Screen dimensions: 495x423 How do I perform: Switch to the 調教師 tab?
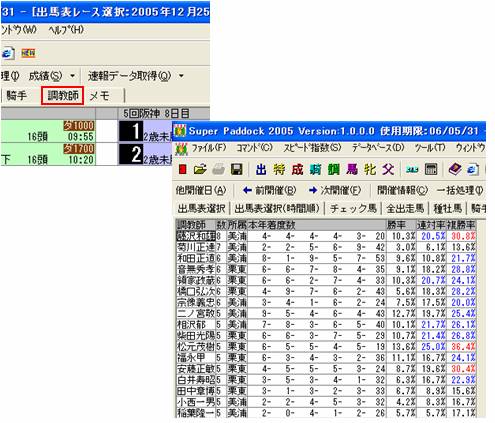62,96
